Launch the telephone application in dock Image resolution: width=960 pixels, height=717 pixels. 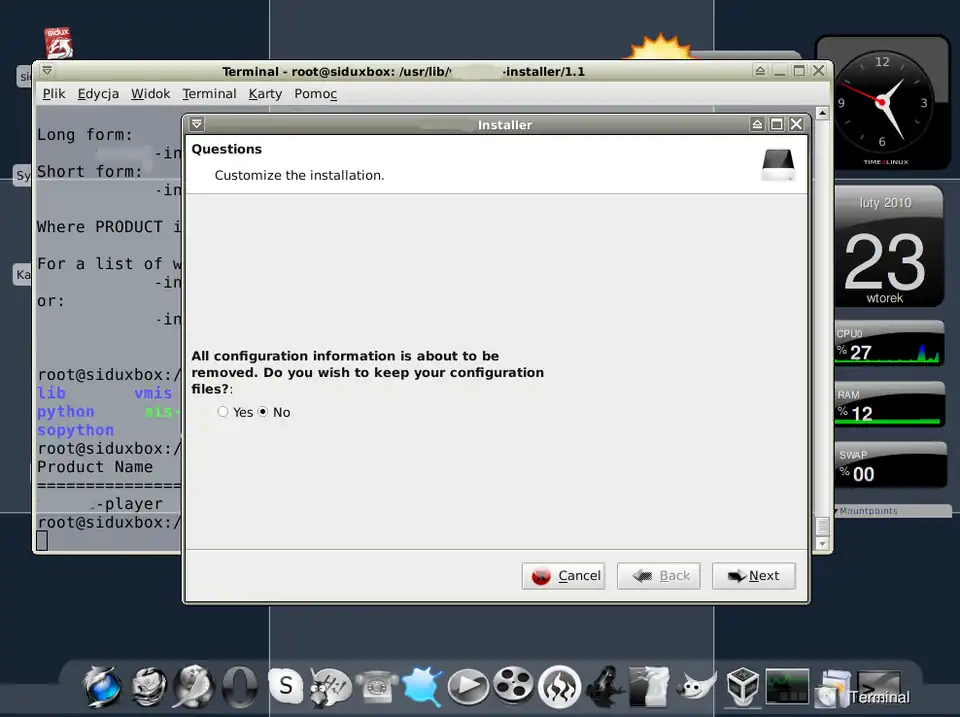pyautogui.click(x=377, y=687)
